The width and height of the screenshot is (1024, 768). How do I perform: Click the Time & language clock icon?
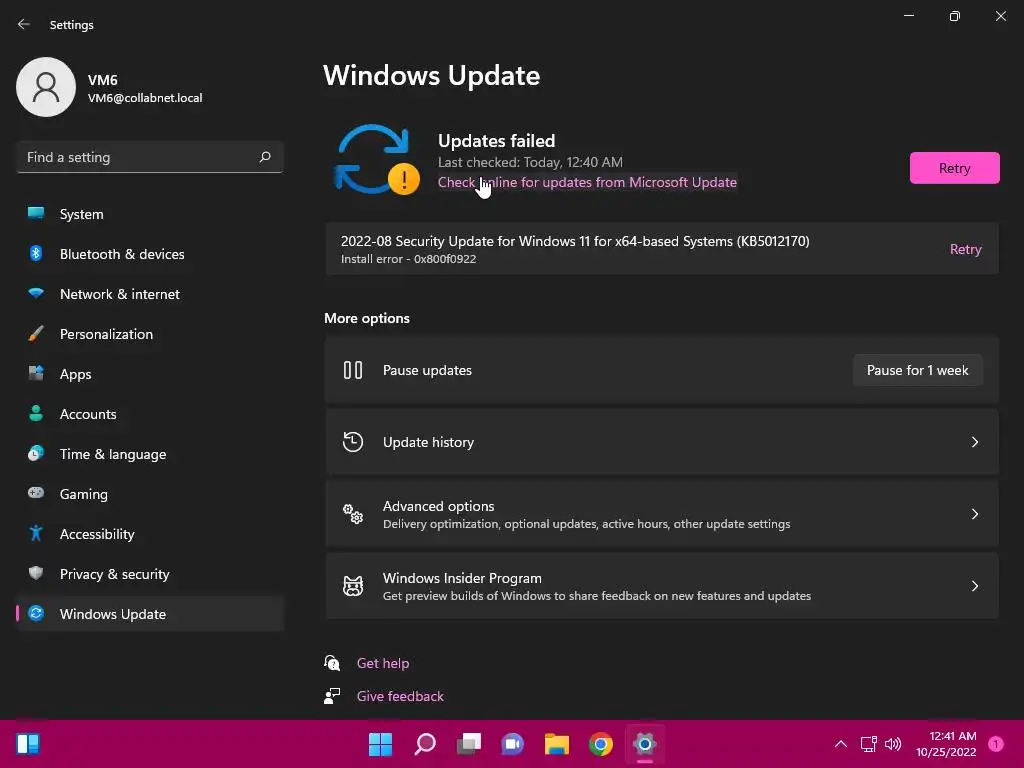[36, 453]
